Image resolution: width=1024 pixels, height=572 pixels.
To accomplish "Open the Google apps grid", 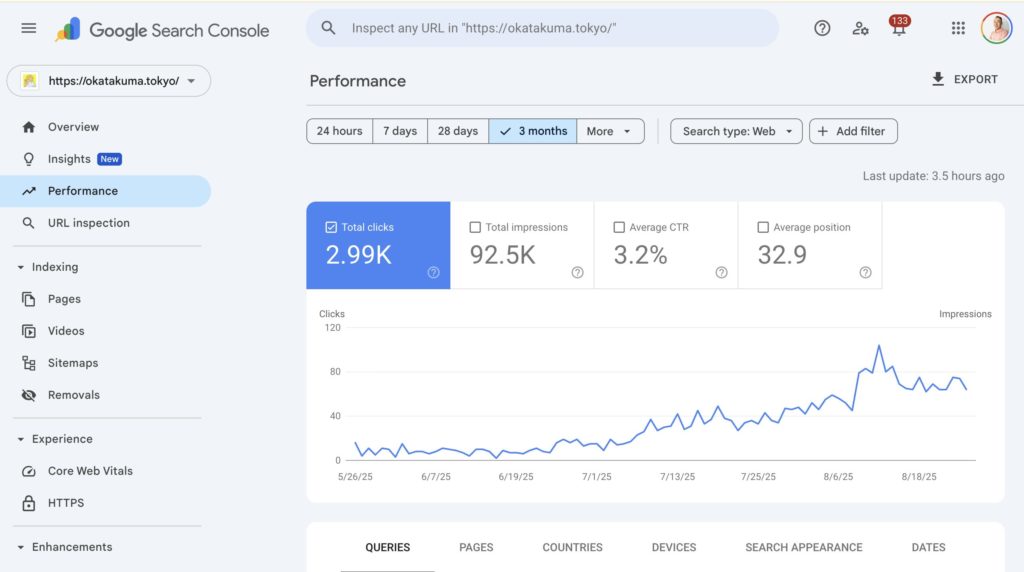I will click(x=958, y=28).
